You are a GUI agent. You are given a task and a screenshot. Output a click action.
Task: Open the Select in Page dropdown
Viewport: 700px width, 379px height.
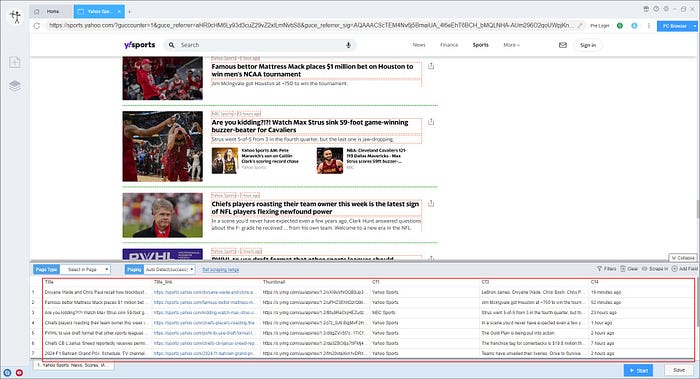tap(85, 270)
